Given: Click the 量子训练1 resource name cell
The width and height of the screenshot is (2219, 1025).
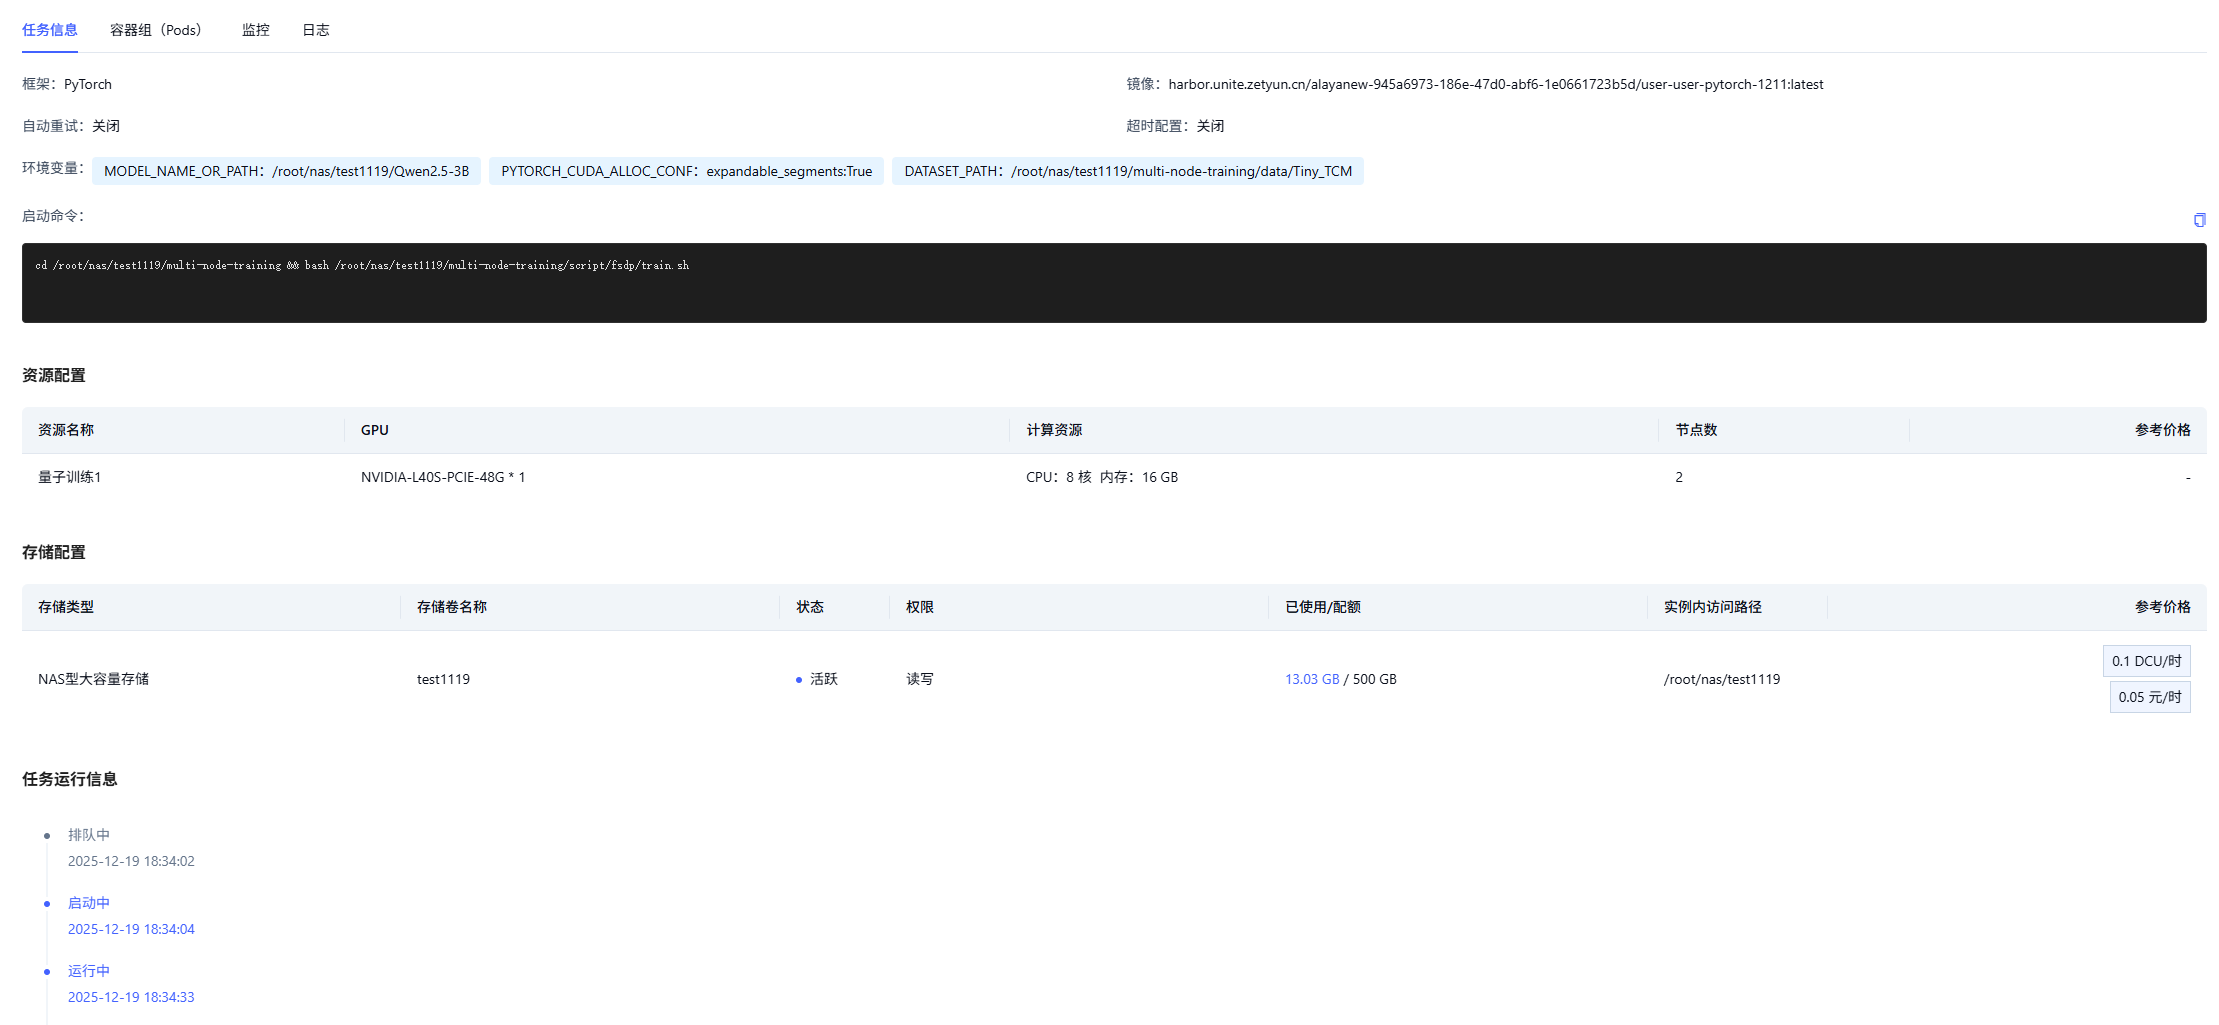Looking at the screenshot, I should tap(70, 477).
